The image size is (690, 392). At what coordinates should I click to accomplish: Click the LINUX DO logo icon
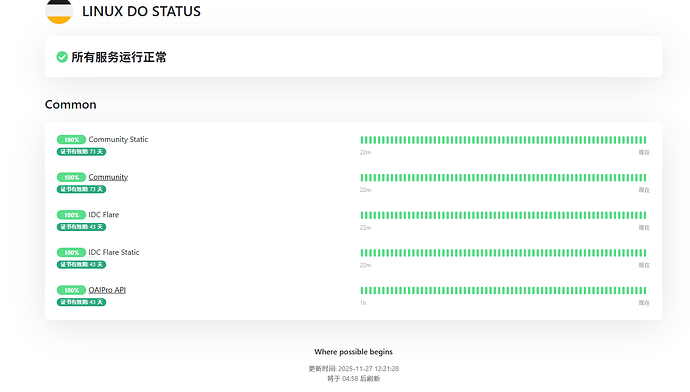59,11
